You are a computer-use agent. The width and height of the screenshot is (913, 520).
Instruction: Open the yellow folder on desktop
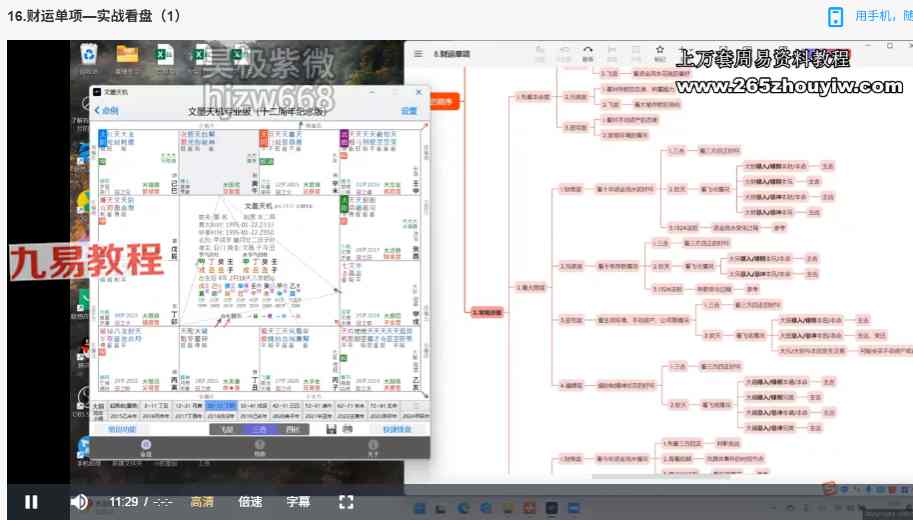click(x=127, y=56)
